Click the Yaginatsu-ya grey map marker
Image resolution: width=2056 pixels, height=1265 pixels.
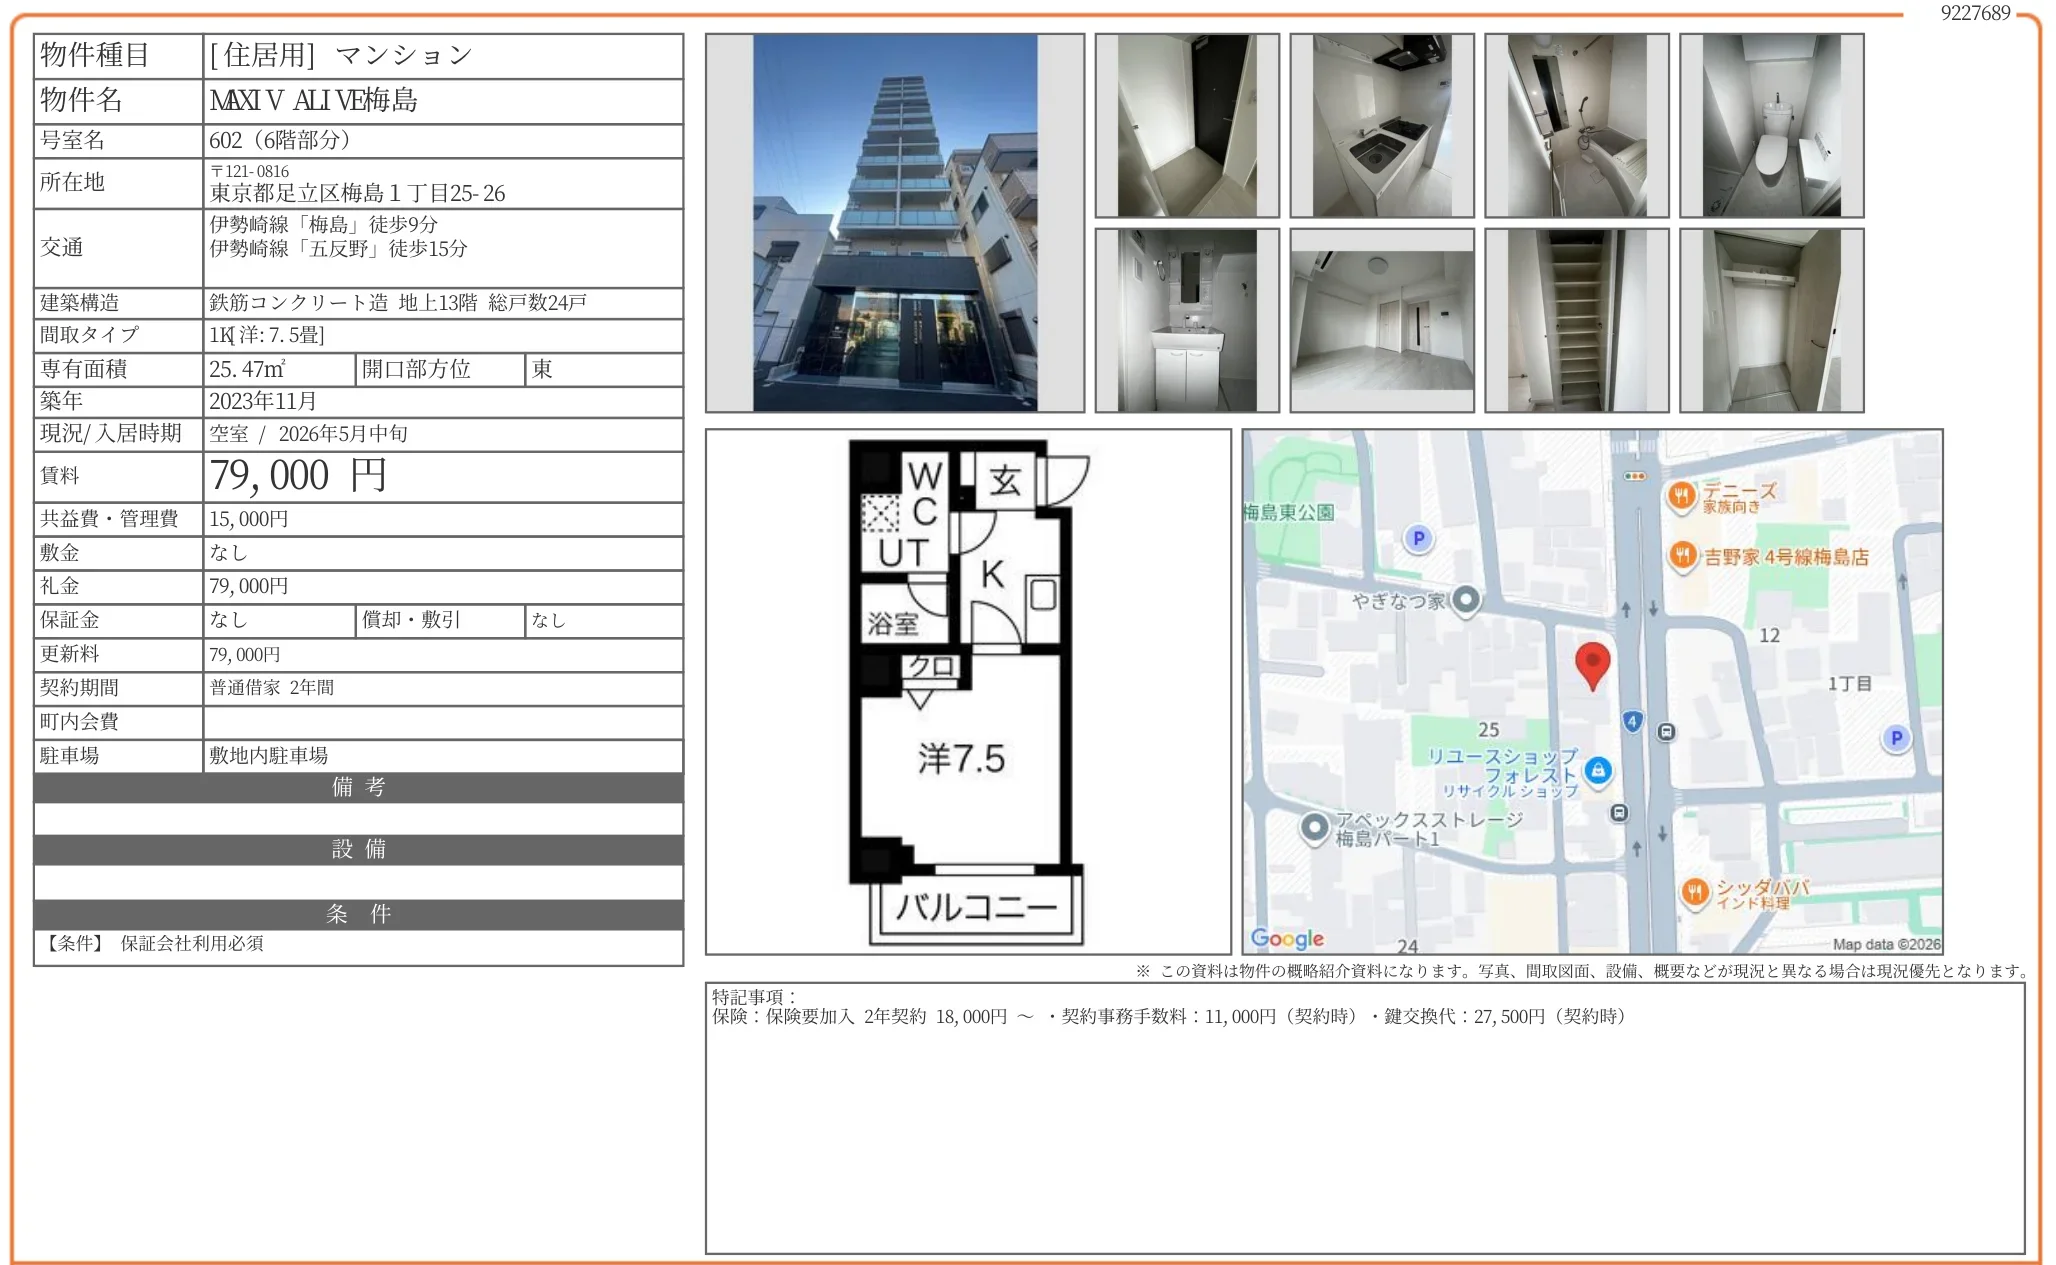pyautogui.click(x=1466, y=600)
